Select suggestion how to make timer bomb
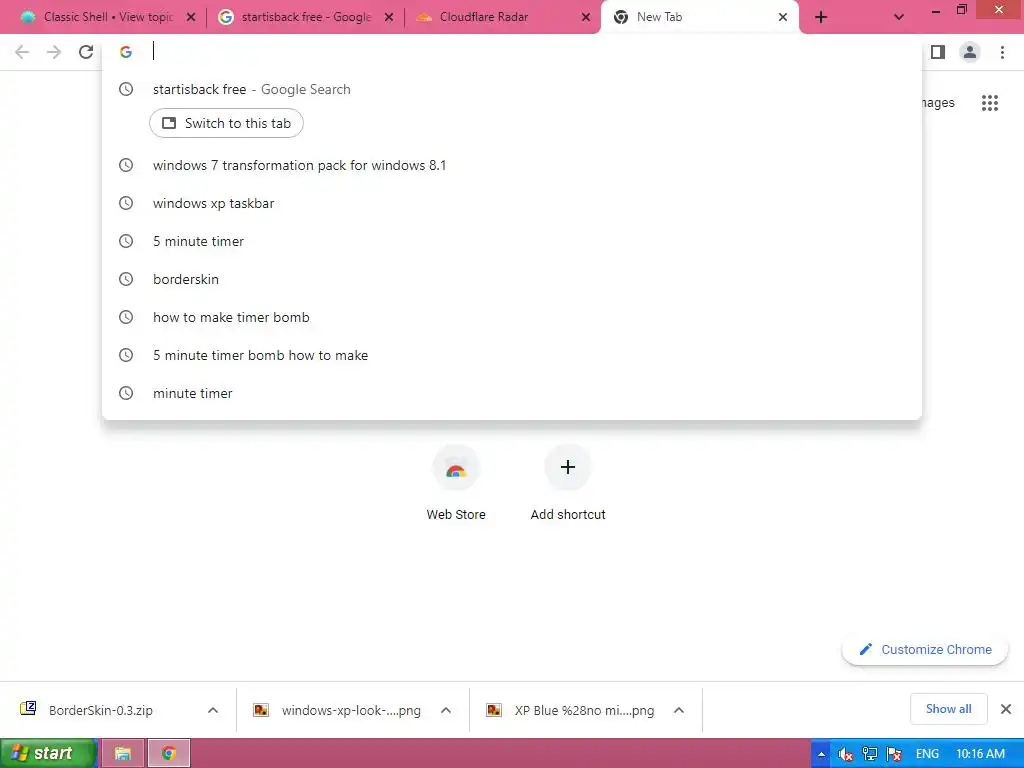Image resolution: width=1024 pixels, height=768 pixels. (512, 317)
